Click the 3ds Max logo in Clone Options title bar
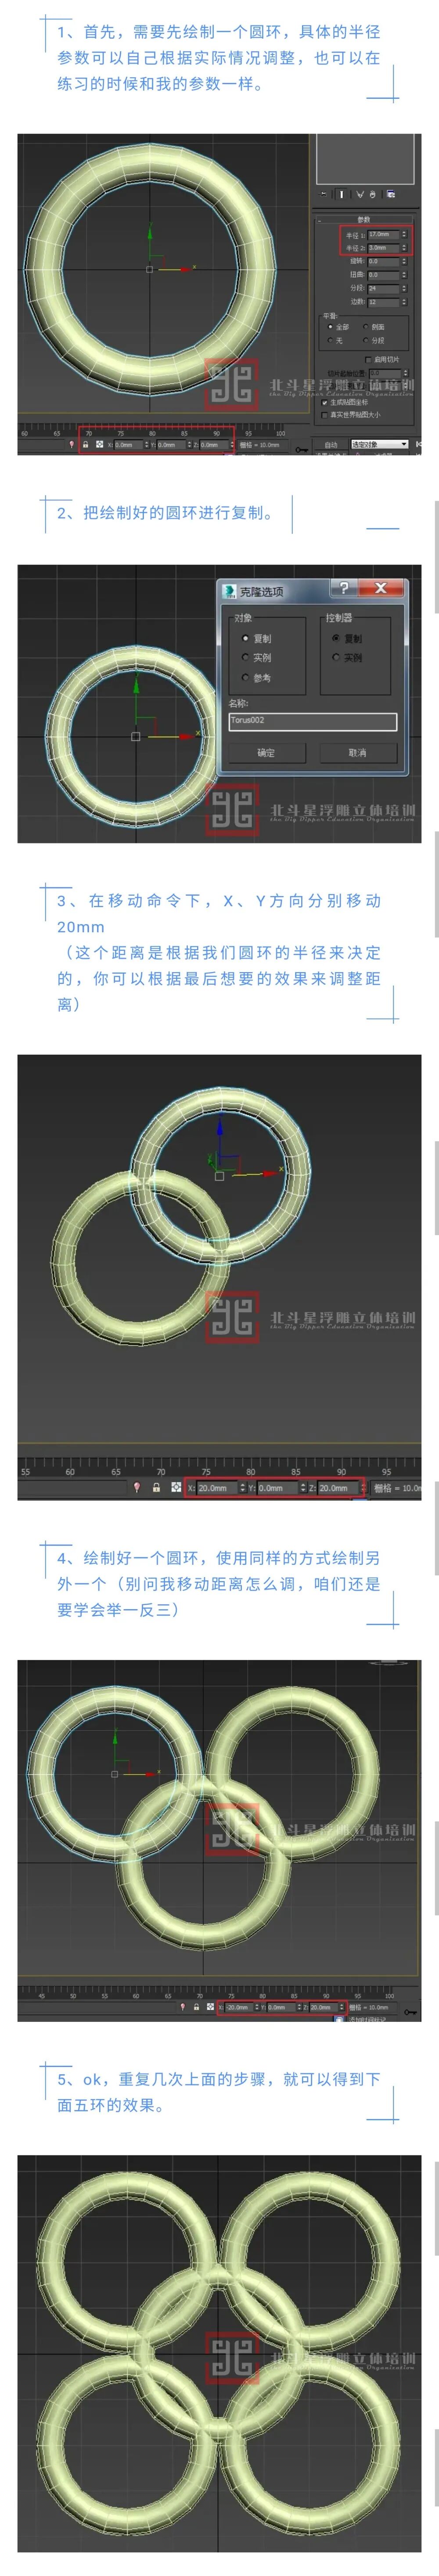This screenshot has height=2576, width=439. [229, 591]
